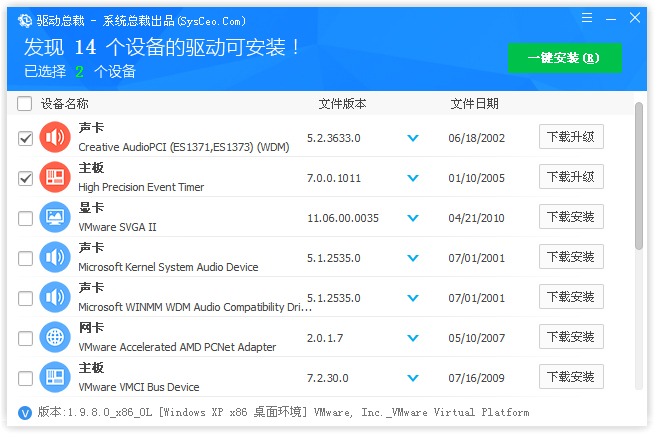Click 下载升级 for High Precision Event Timer
656x434 pixels.
click(x=571, y=177)
